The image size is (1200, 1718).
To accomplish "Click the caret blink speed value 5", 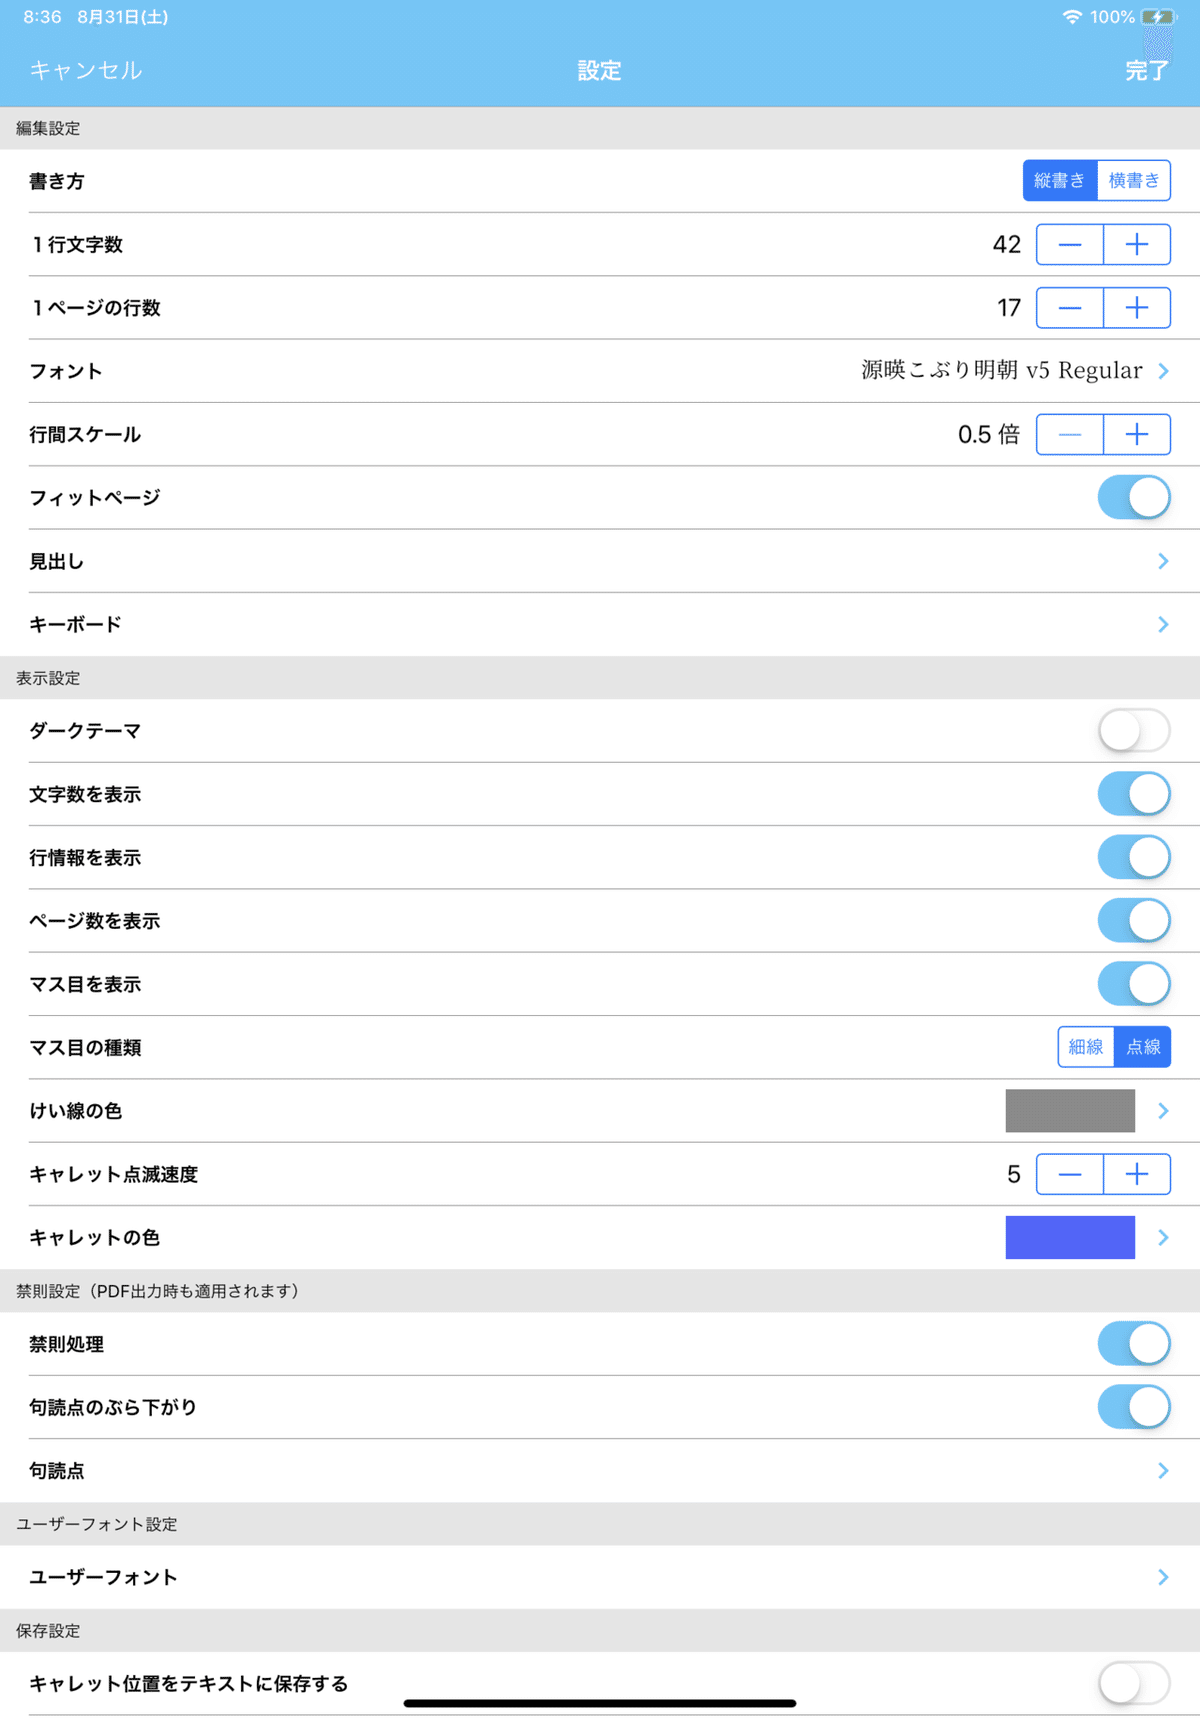I will [x=1014, y=1174].
